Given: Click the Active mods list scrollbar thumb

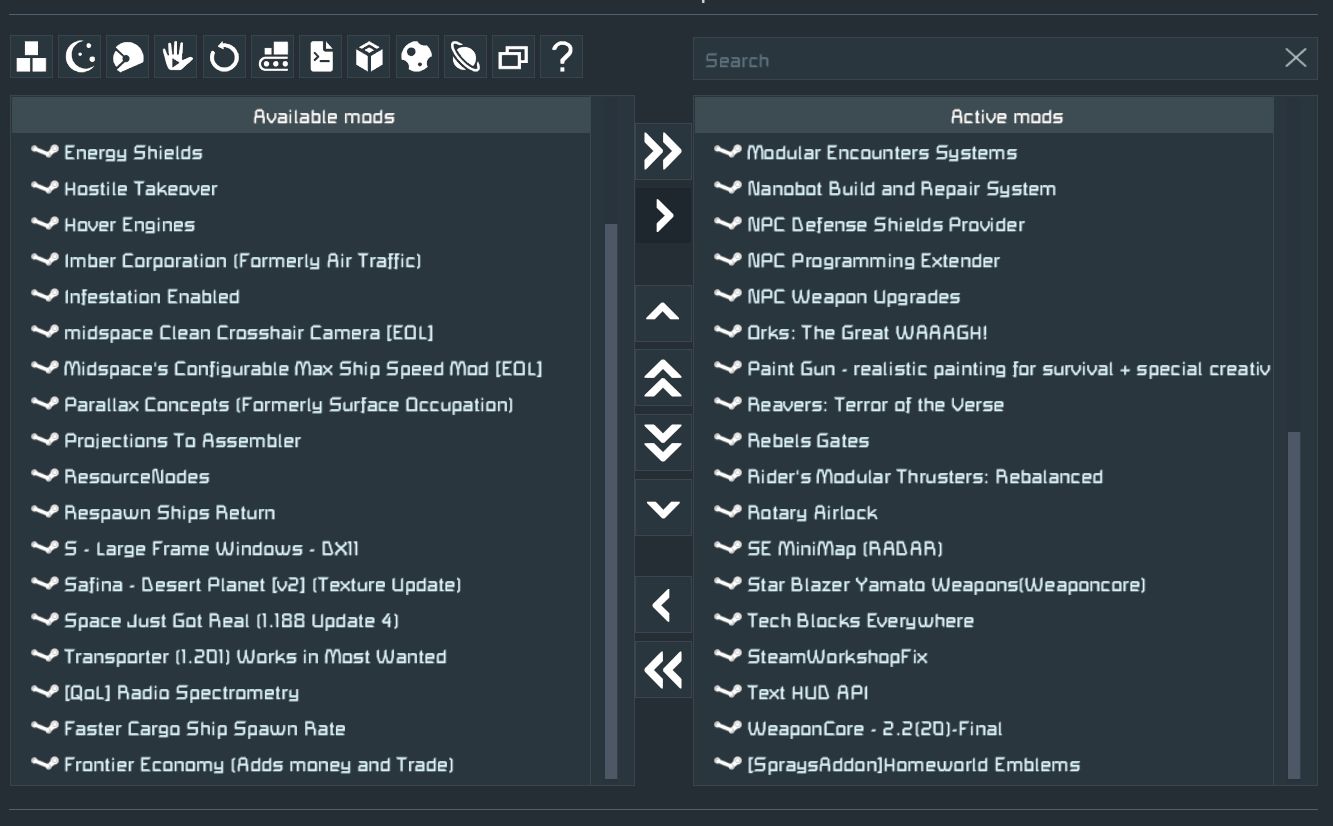Looking at the screenshot, I should coord(1294,604).
